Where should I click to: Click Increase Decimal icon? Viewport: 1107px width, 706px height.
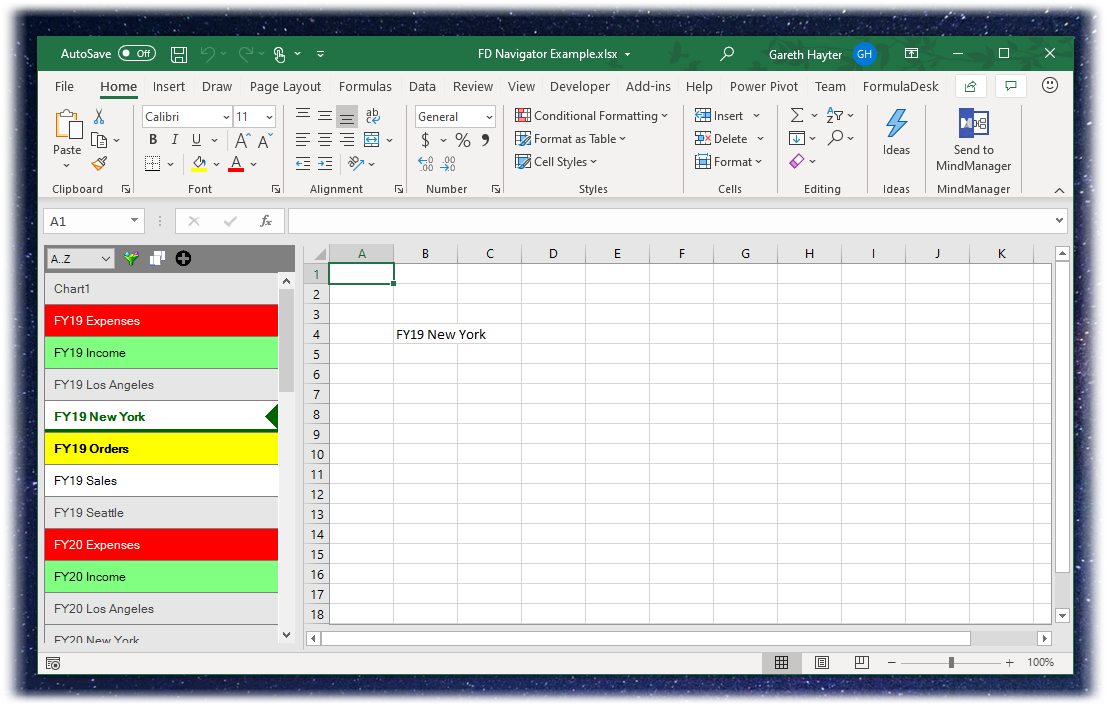point(426,164)
